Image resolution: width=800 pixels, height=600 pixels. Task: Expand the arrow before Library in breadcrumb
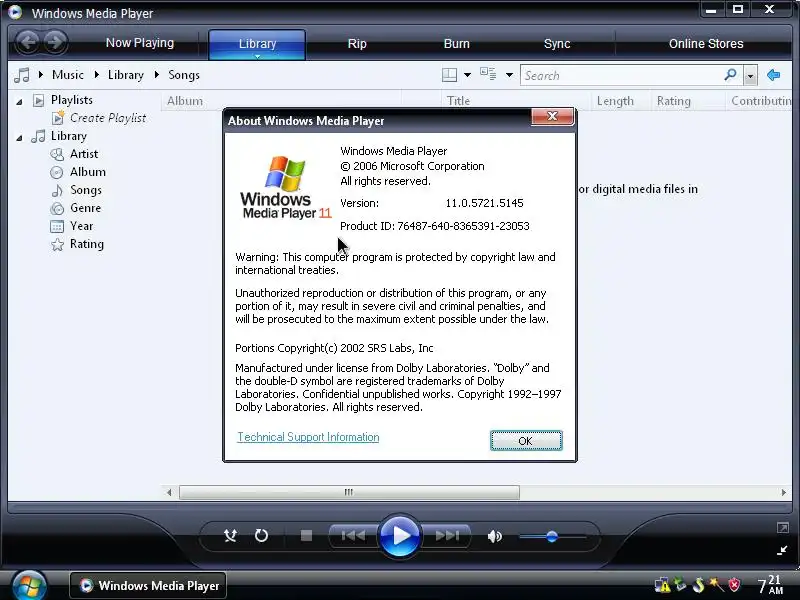pos(96,75)
